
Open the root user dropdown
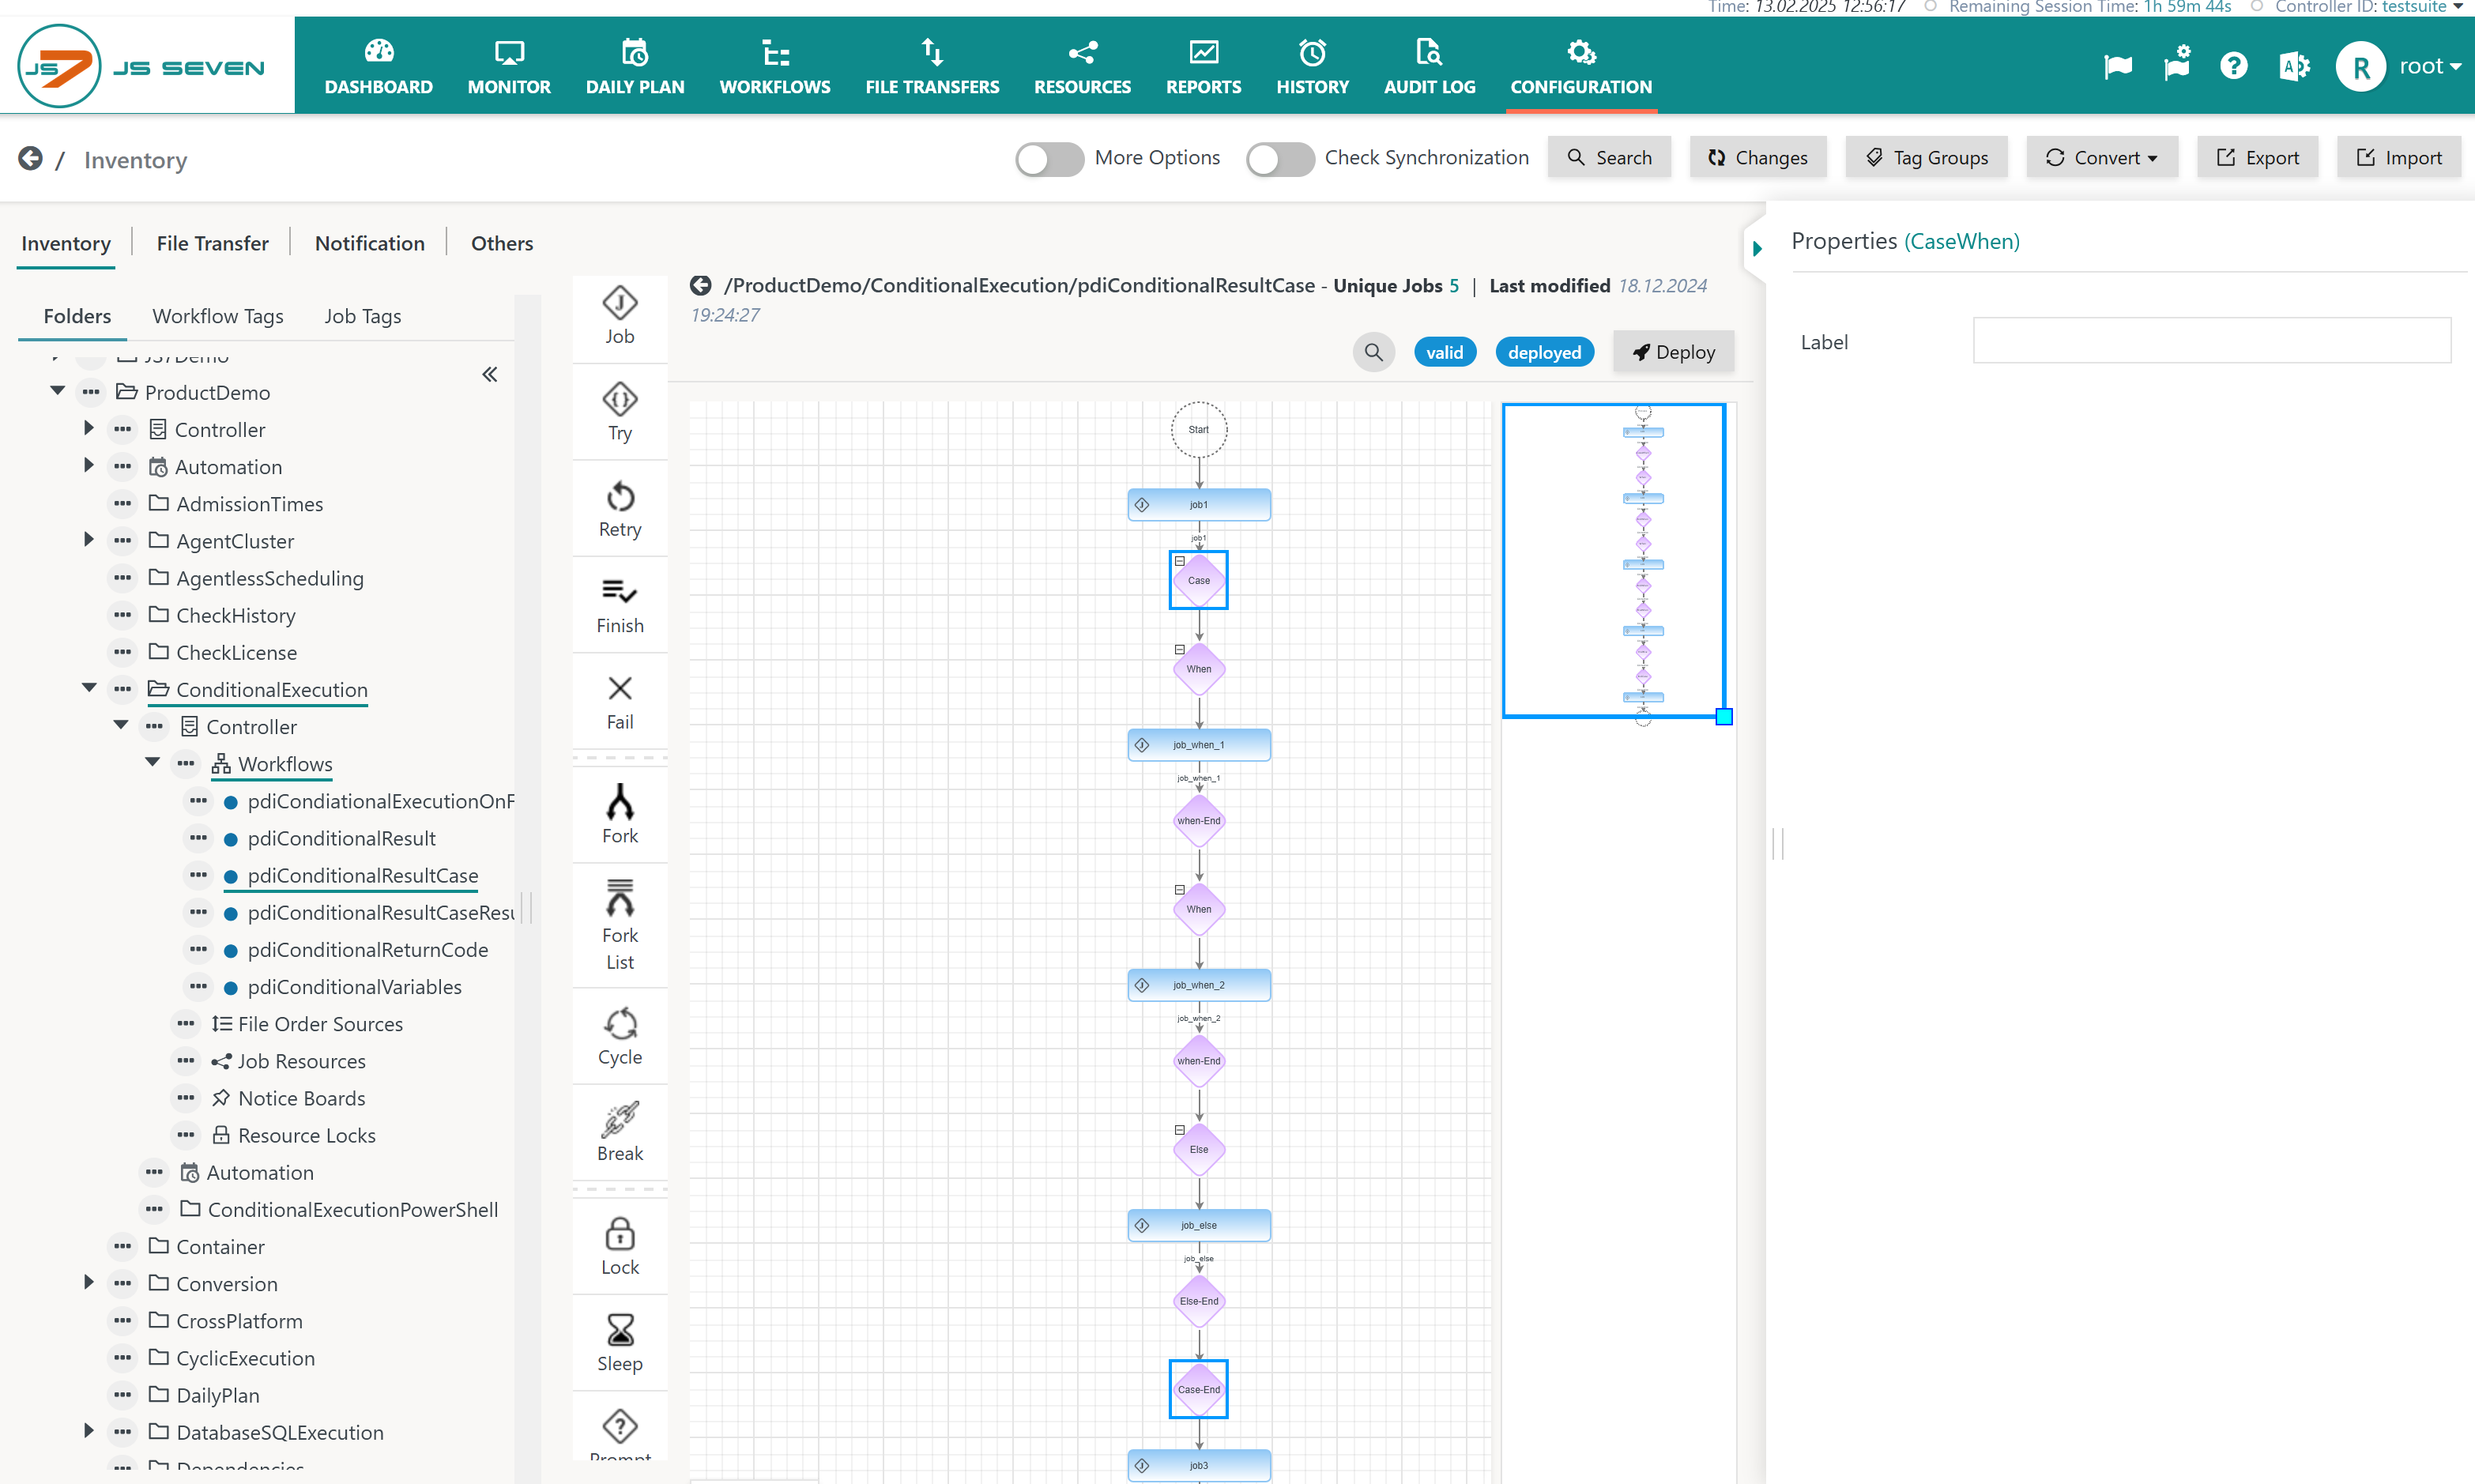(2429, 67)
